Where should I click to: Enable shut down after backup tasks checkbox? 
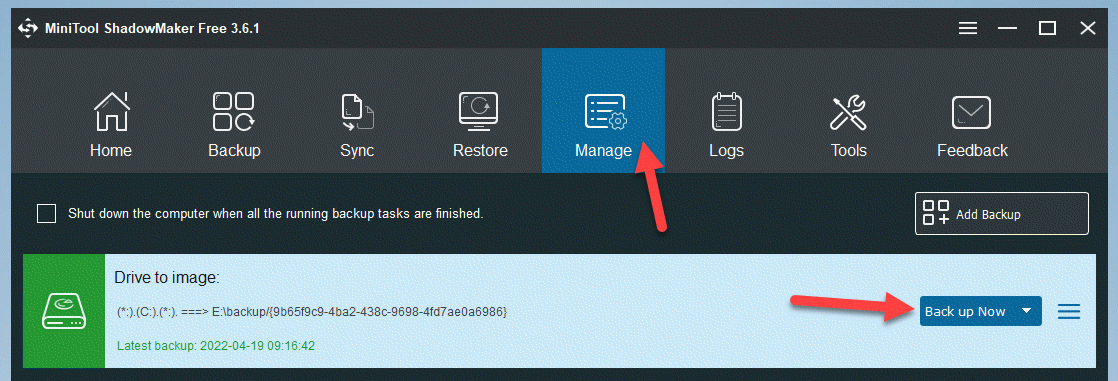tap(46, 213)
